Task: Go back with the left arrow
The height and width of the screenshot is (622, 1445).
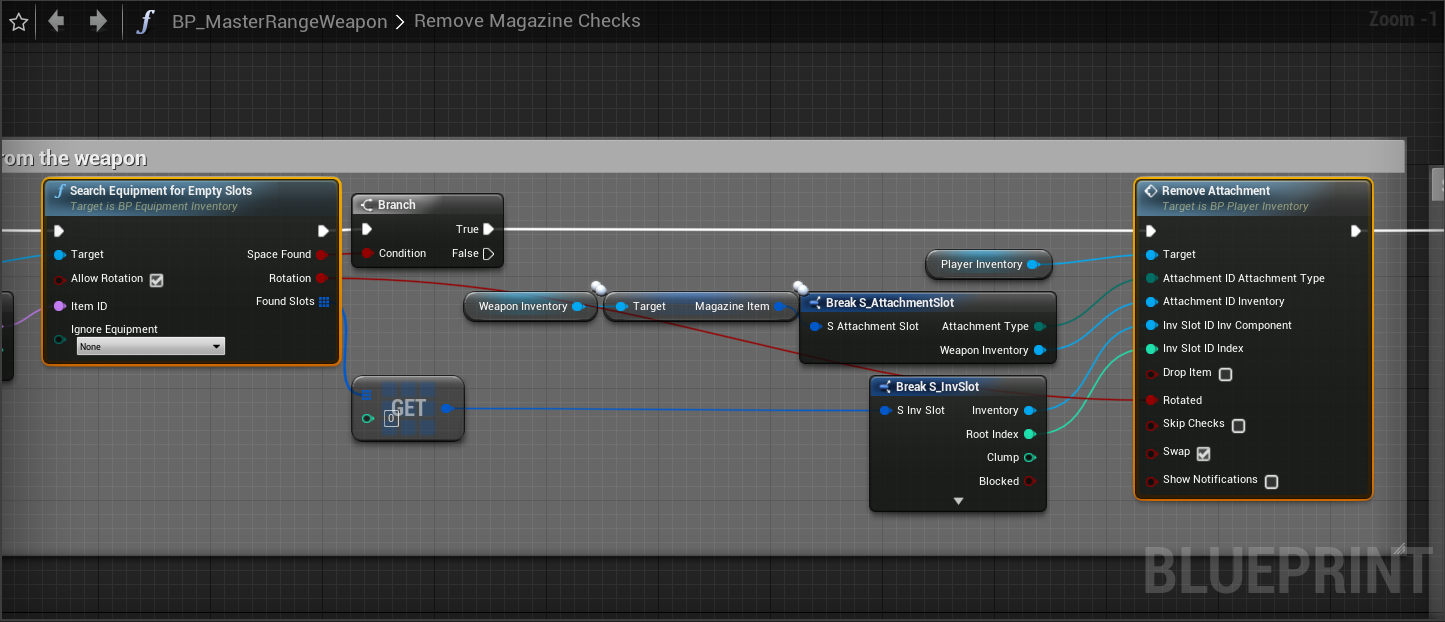Action: coord(57,21)
